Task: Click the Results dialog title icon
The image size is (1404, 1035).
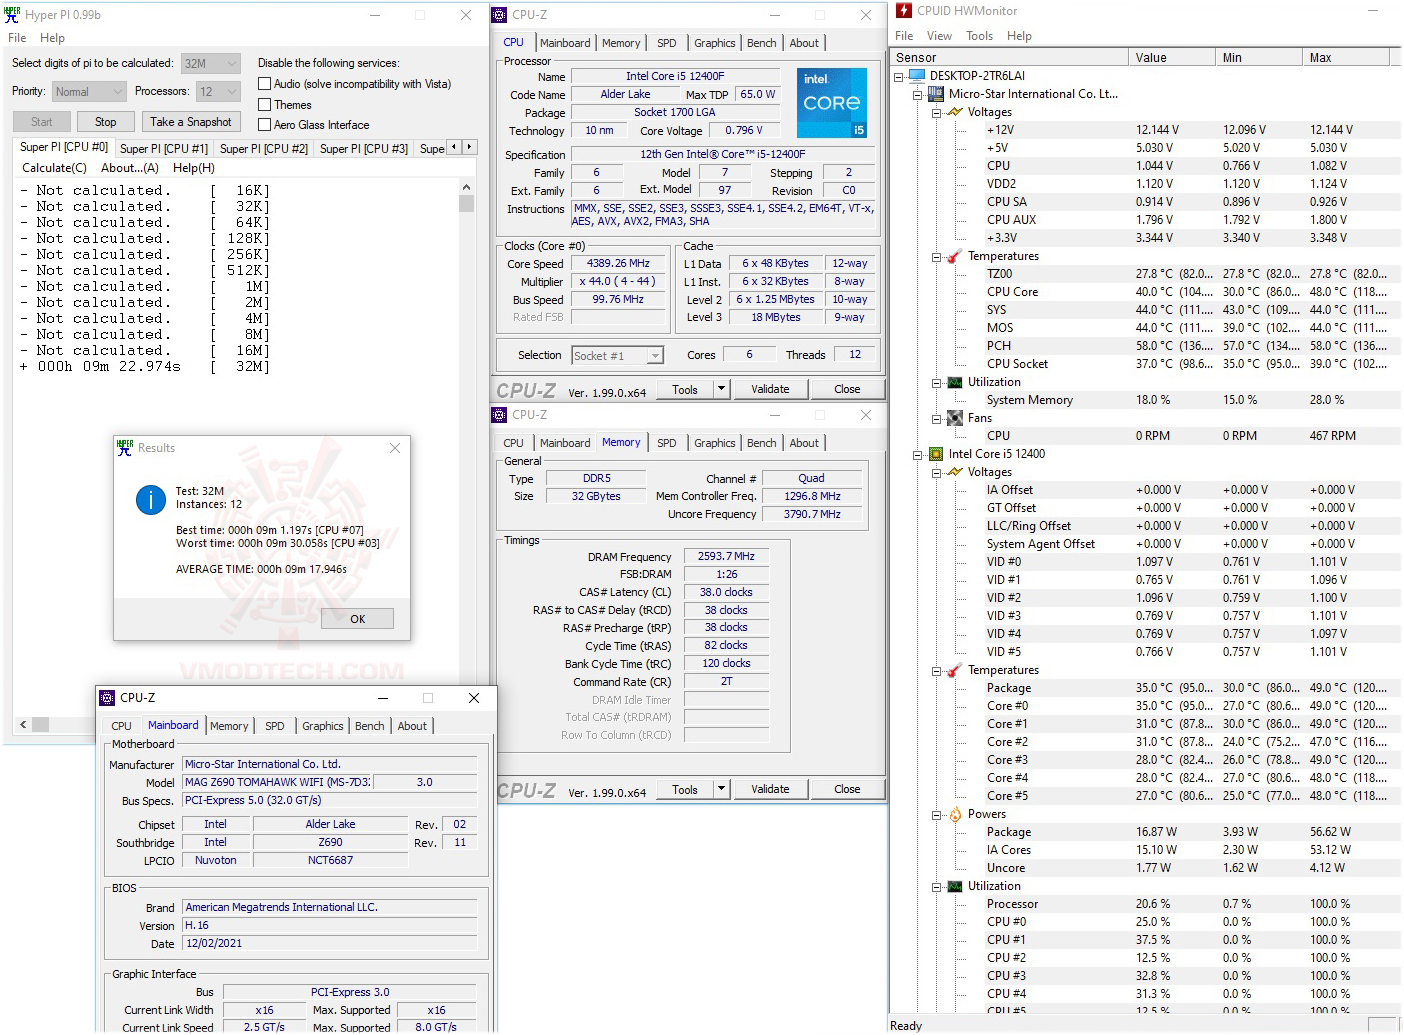Action: (125, 448)
